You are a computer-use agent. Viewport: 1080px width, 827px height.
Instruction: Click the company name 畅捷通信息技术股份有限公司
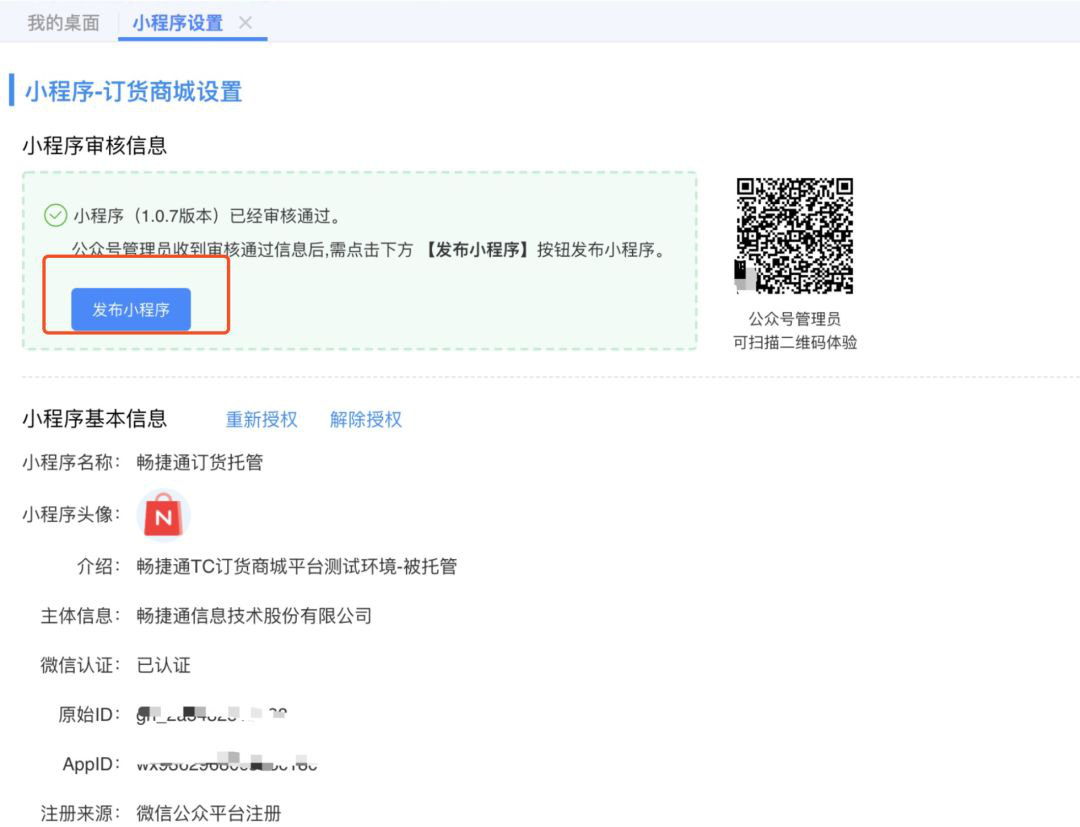254,616
